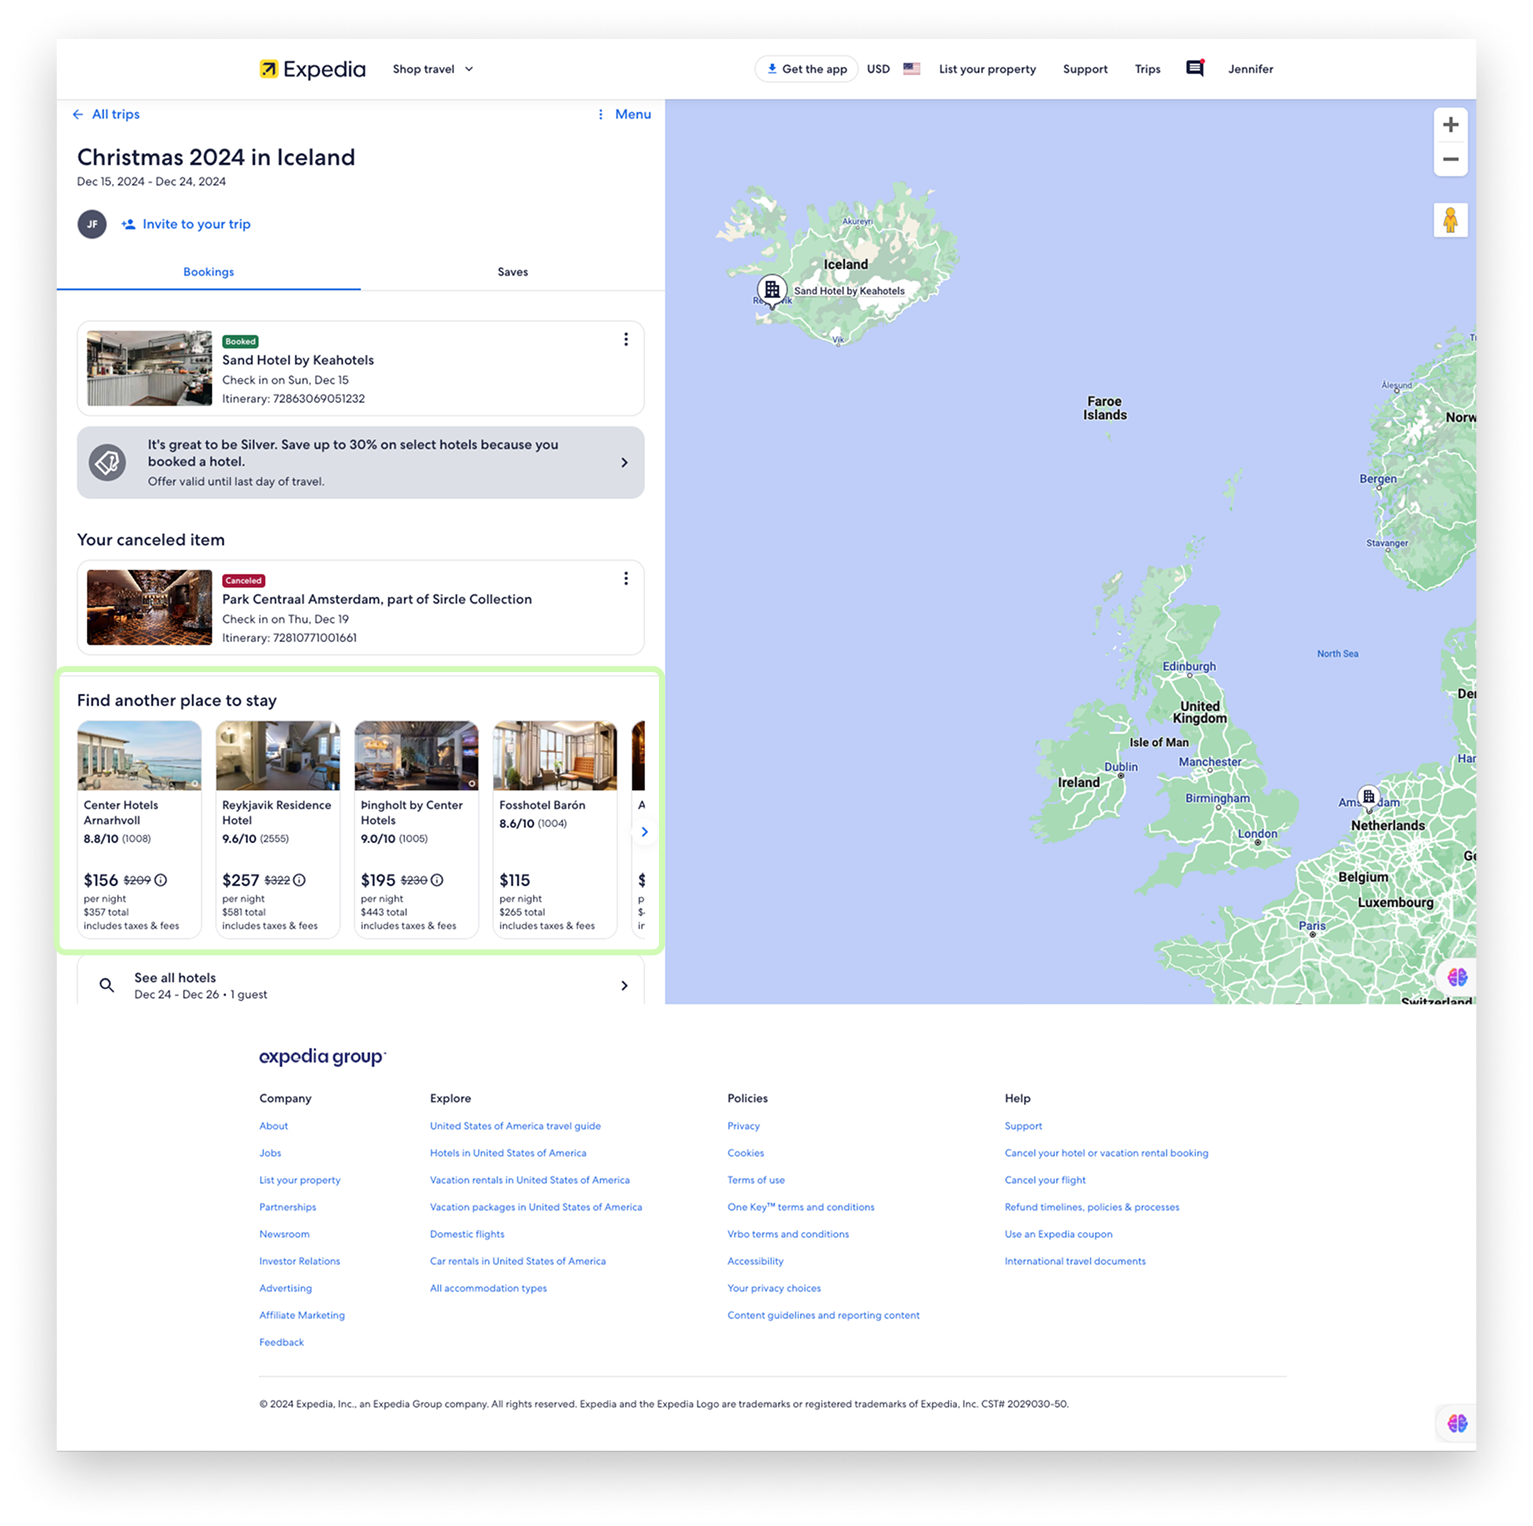The image size is (1533, 1526).
Task: Click the expedia group footer logo
Action: pyautogui.click(x=322, y=1057)
